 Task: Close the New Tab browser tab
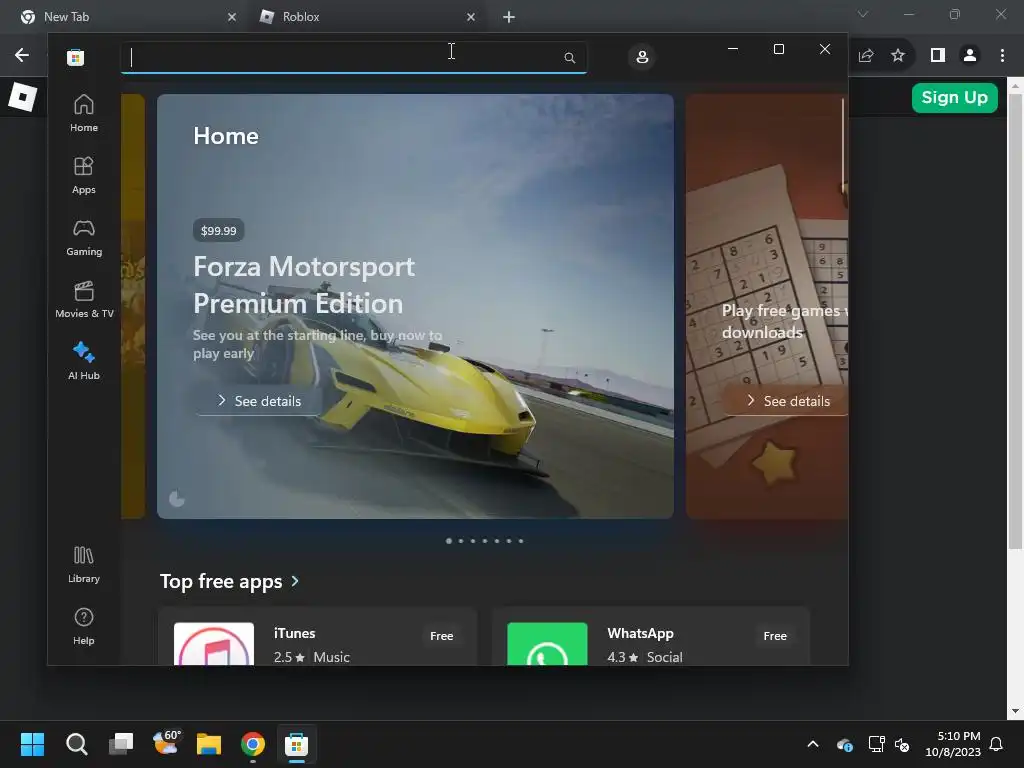[232, 17]
